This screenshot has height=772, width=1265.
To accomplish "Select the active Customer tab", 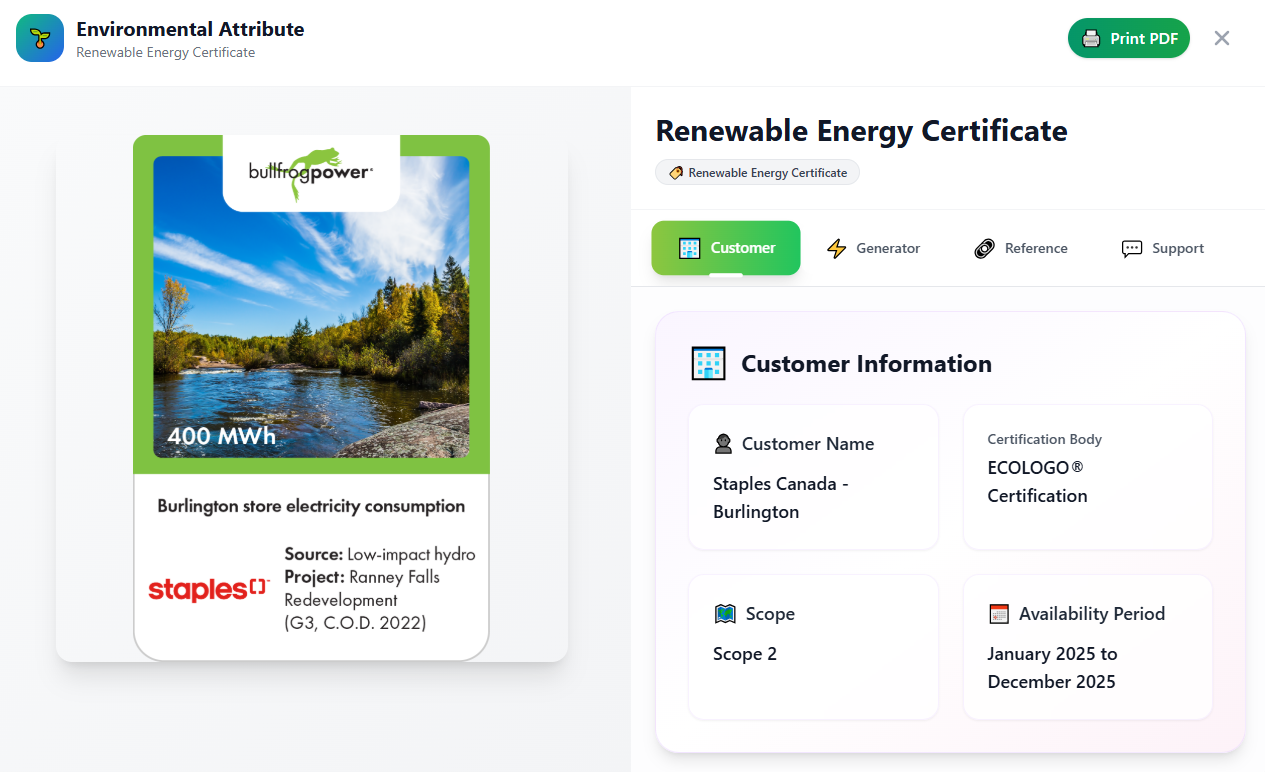I will click(725, 248).
